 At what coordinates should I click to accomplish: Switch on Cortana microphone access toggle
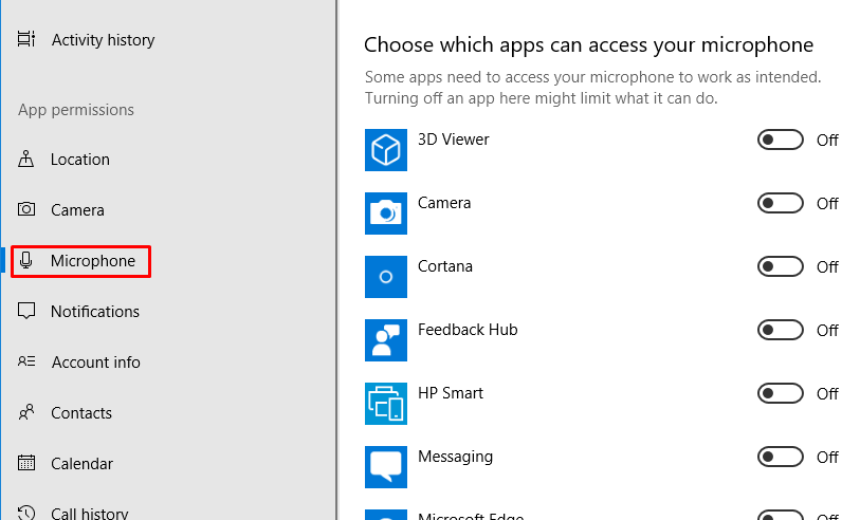click(780, 267)
